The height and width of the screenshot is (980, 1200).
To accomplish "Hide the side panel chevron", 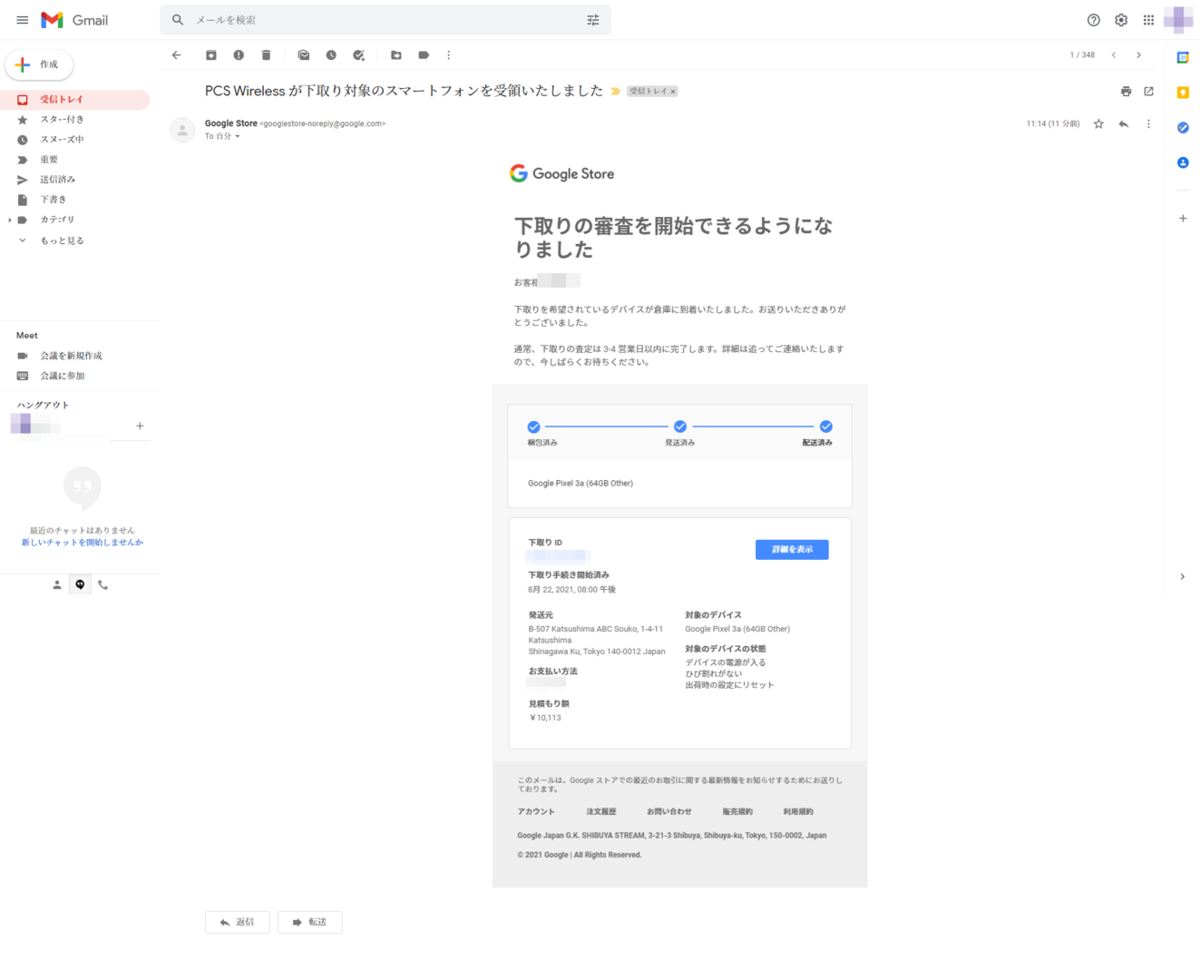I will 1183,576.
